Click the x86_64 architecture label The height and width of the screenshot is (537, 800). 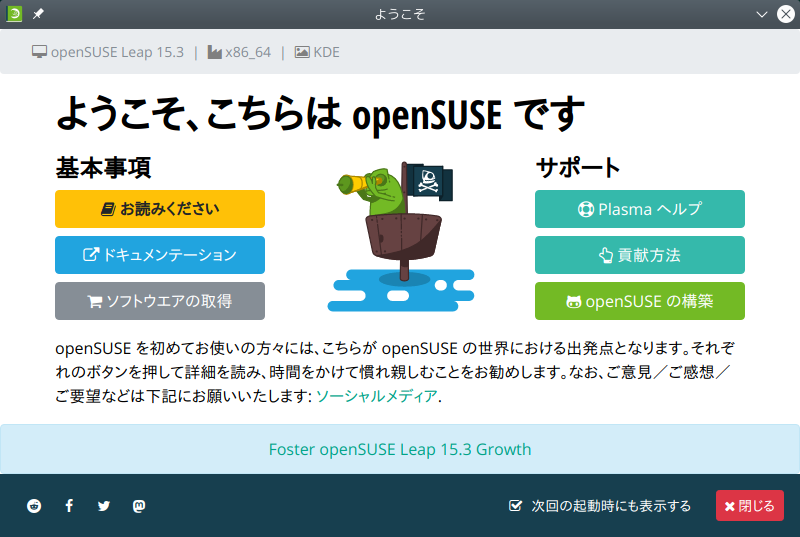click(248, 52)
